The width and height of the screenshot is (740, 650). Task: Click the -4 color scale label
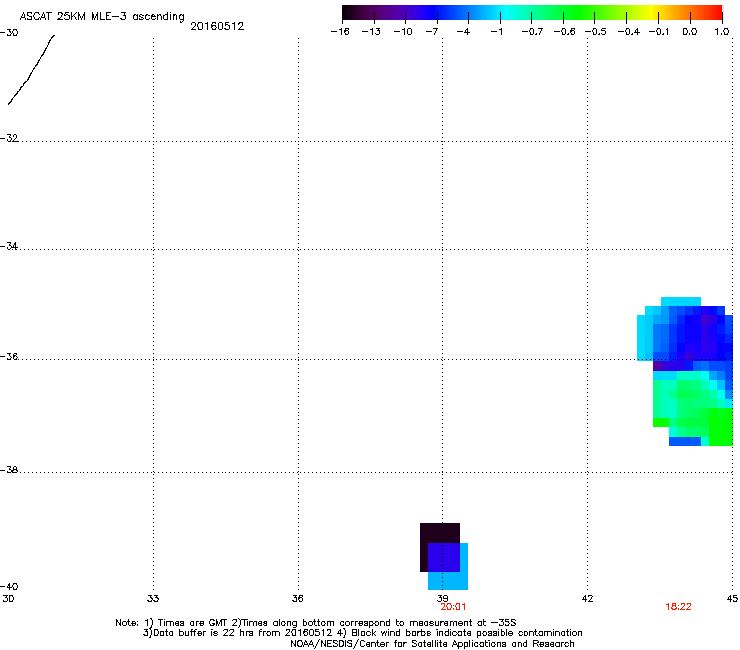(463, 32)
